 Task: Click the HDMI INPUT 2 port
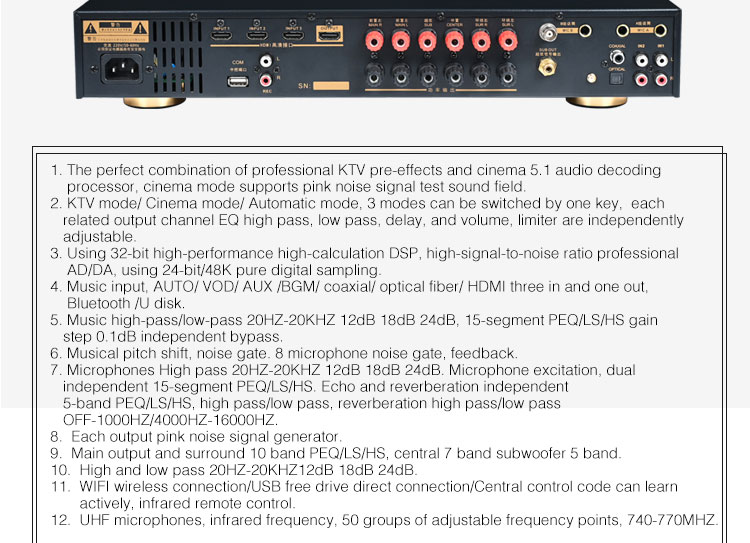(x=257, y=35)
